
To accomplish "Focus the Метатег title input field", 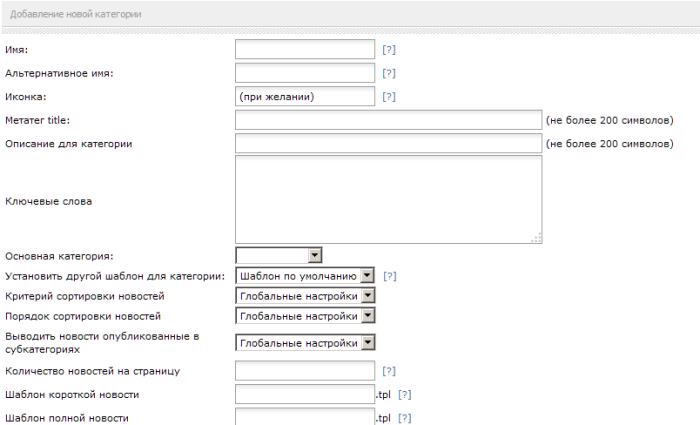I will coord(388,120).
